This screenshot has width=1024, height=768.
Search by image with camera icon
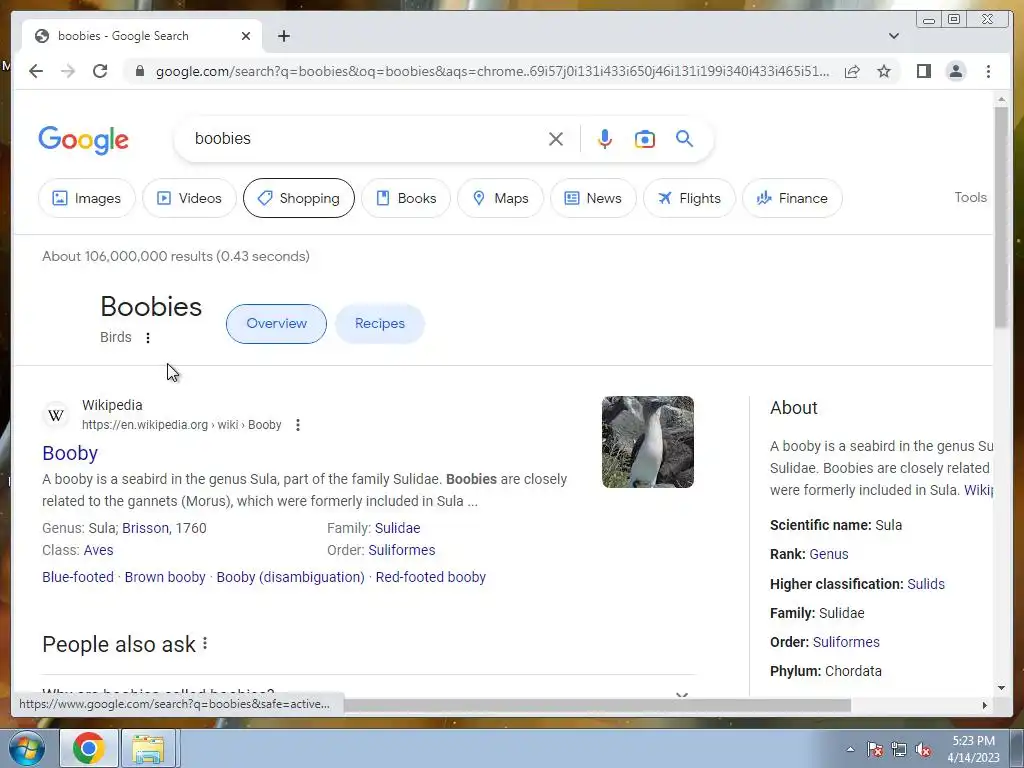coord(645,139)
